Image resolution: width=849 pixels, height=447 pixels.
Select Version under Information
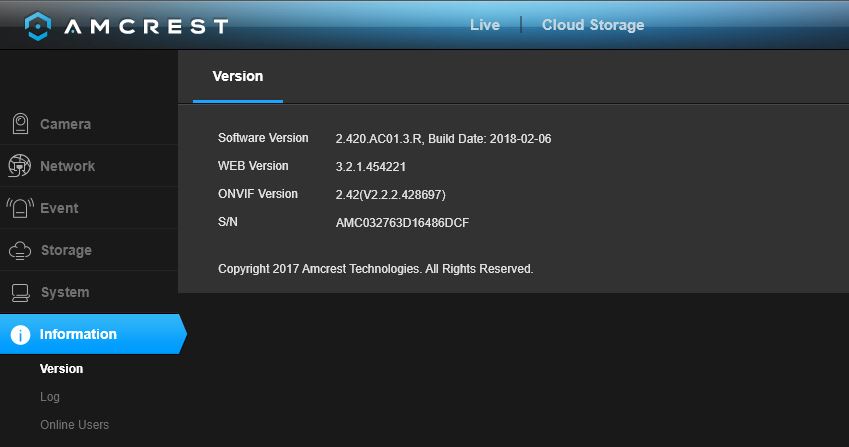pos(62,369)
